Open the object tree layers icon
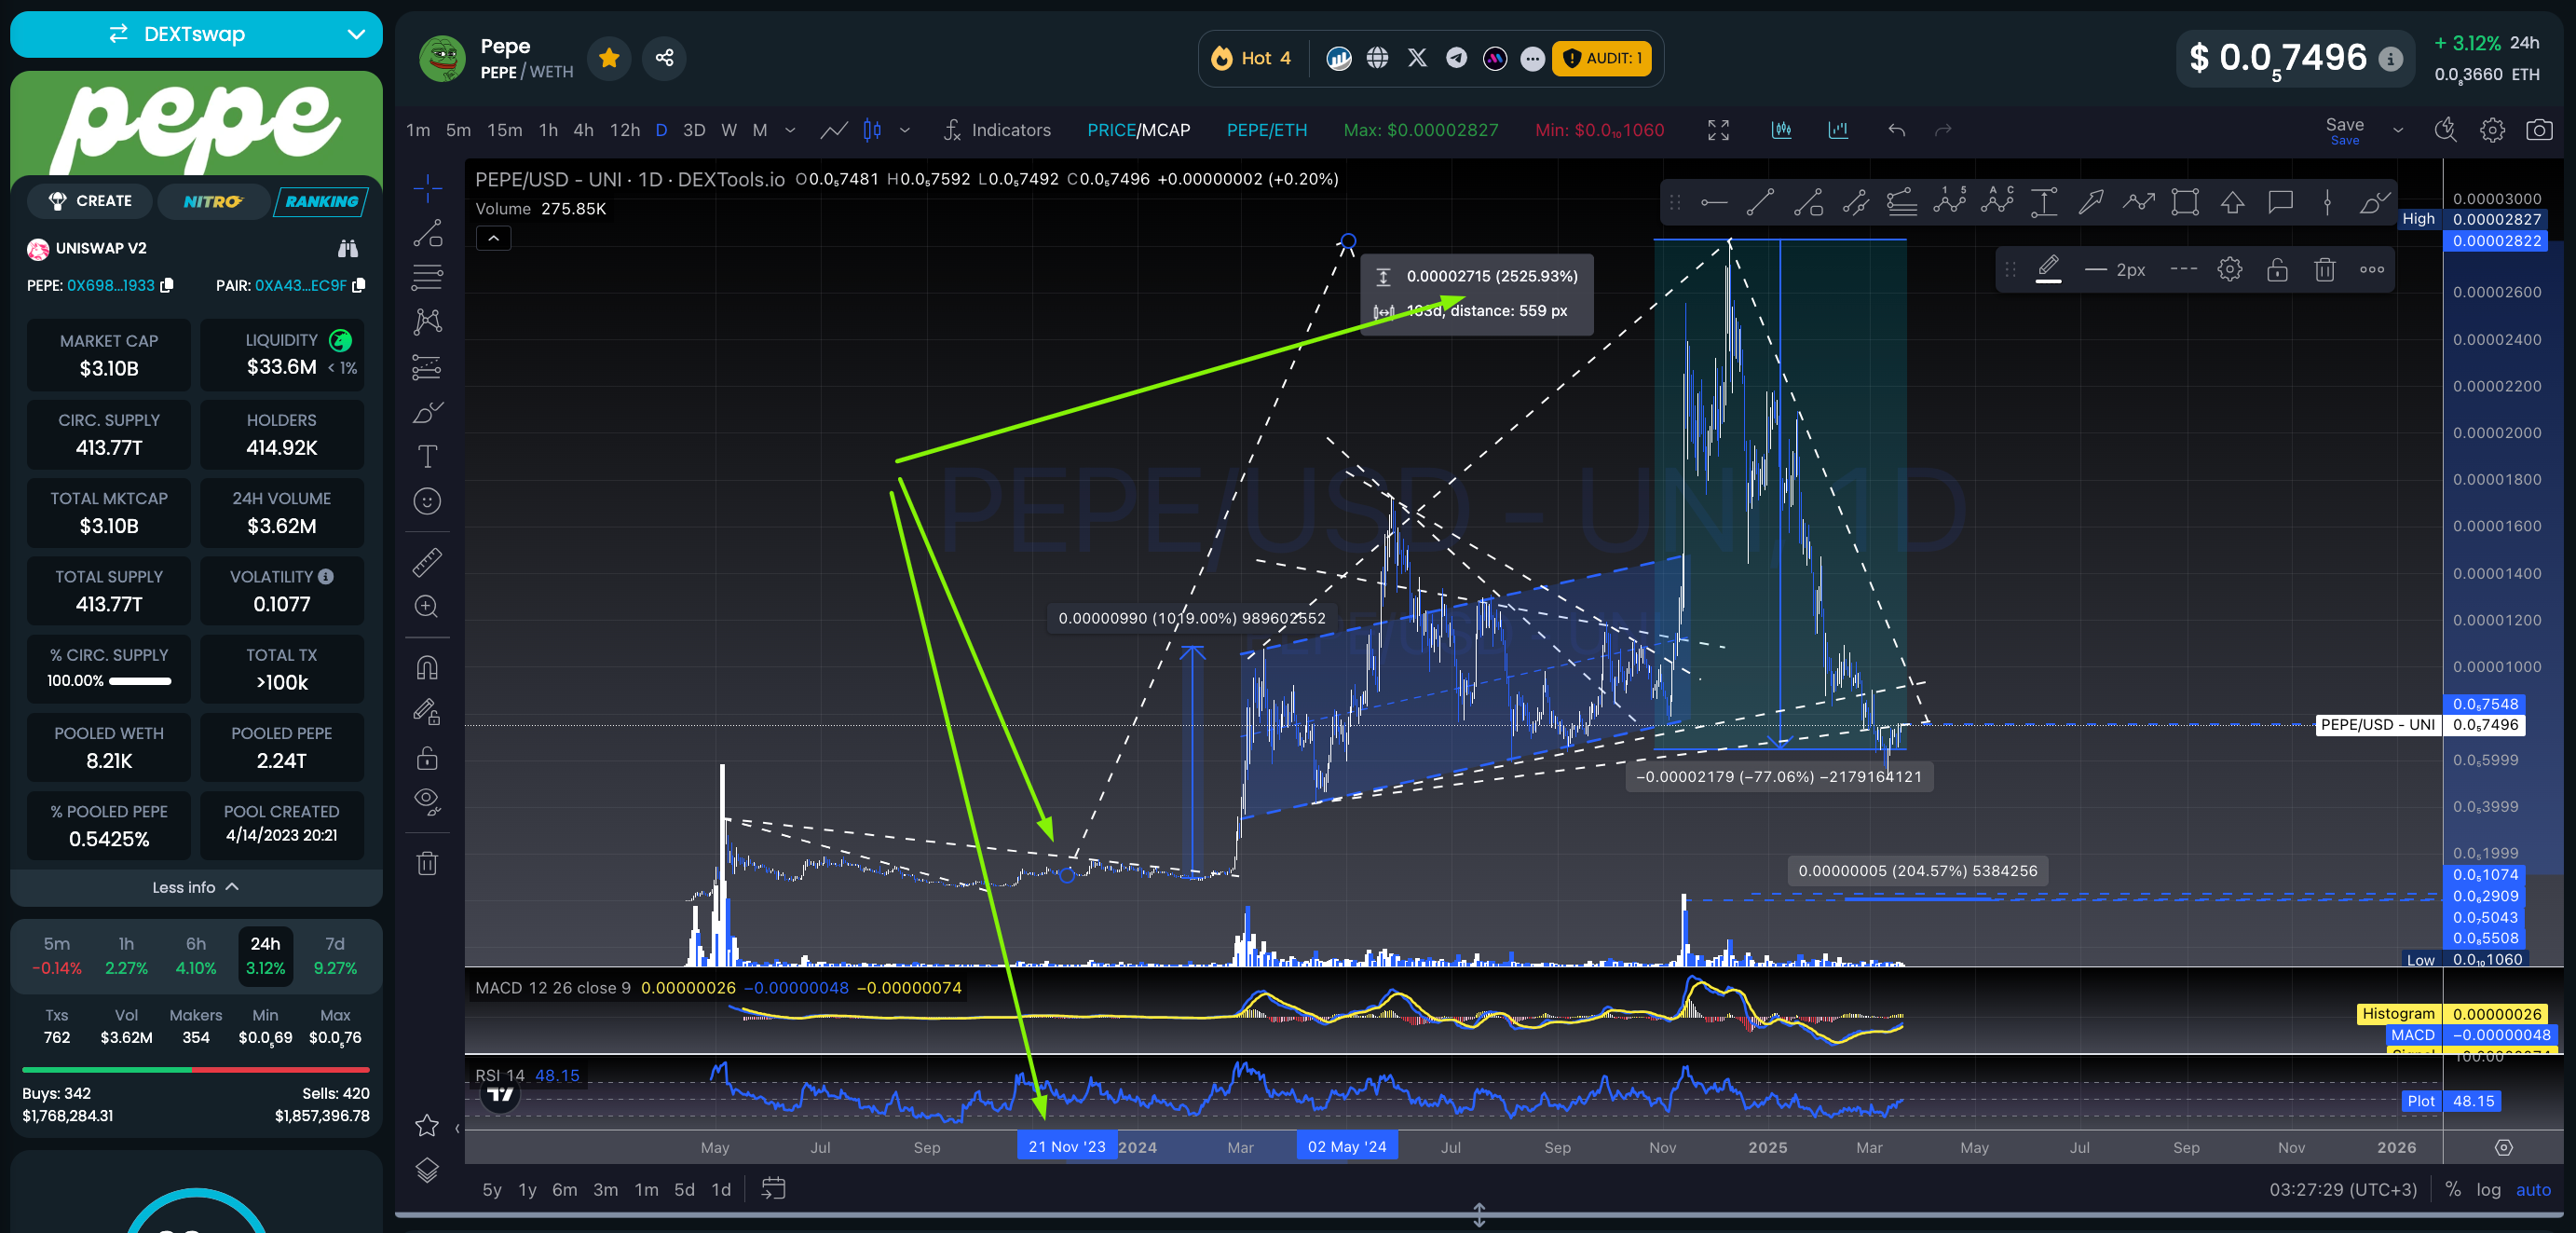The width and height of the screenshot is (2576, 1233). [x=428, y=1170]
